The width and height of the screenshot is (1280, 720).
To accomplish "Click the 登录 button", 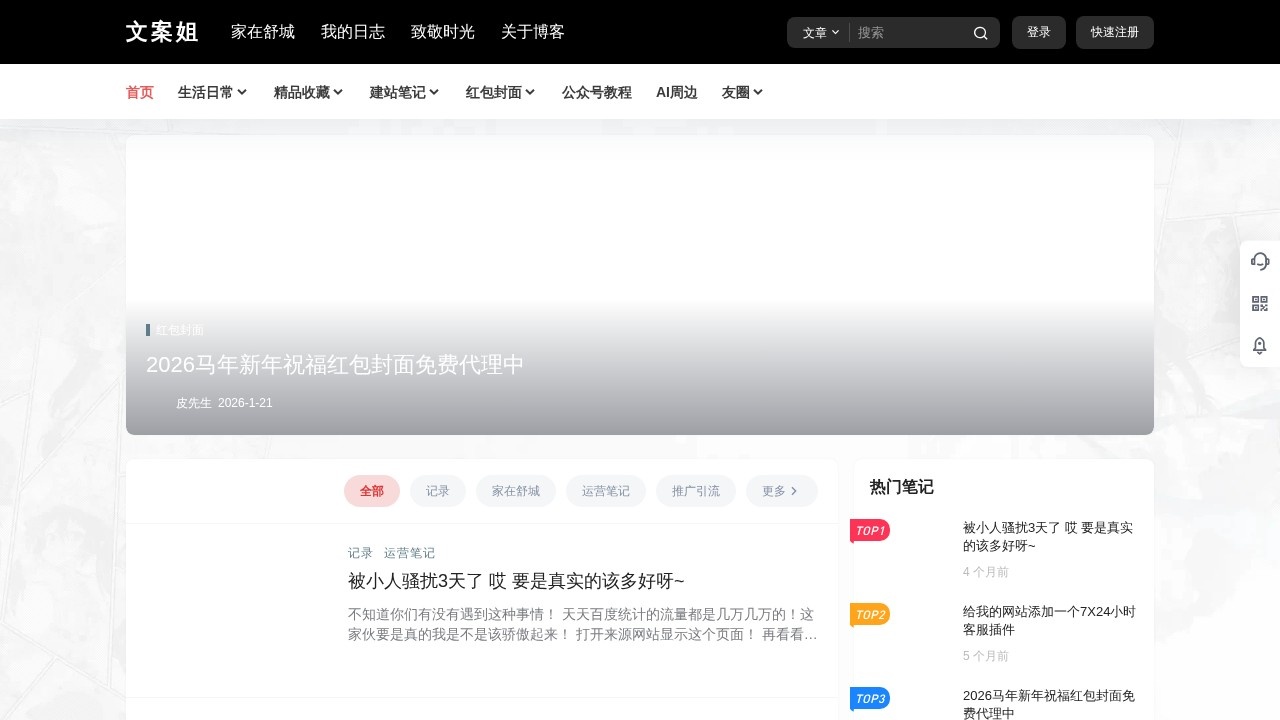I will pos(1039,32).
